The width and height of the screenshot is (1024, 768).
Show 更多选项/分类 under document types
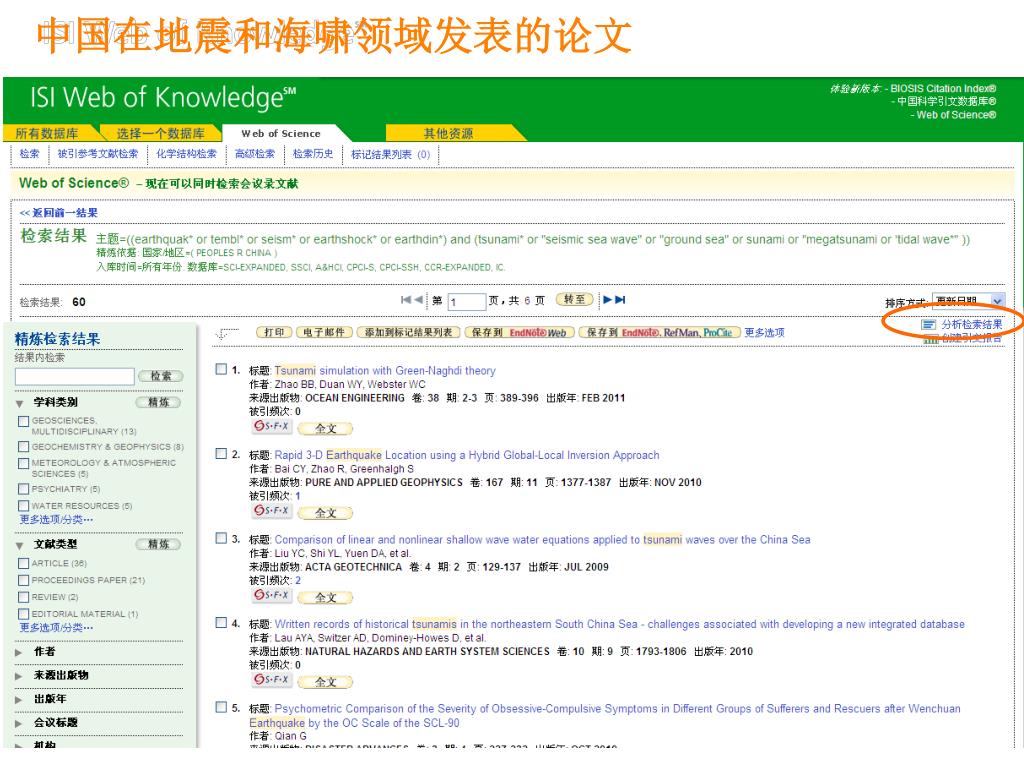(56, 628)
